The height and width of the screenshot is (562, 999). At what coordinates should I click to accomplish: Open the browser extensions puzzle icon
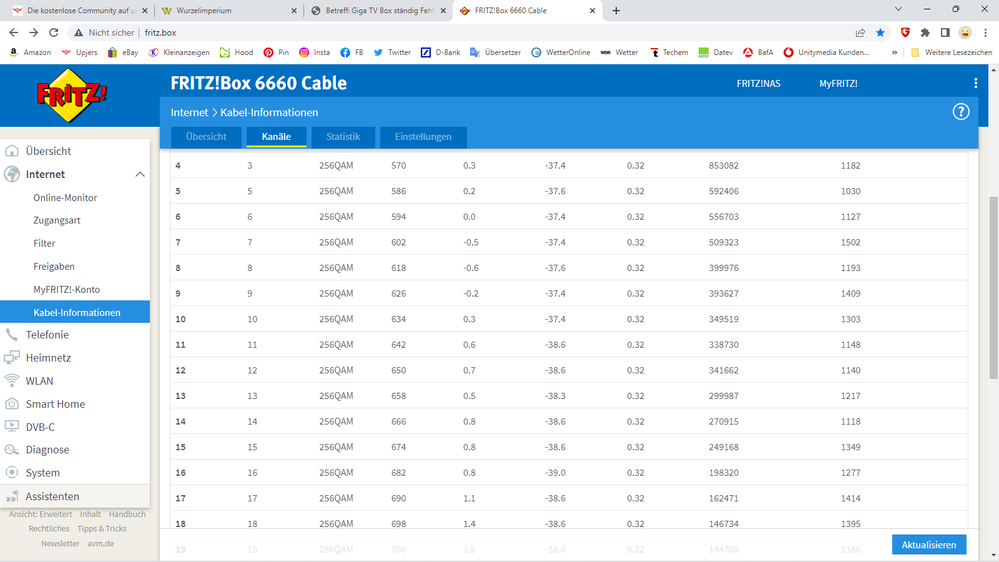(925, 32)
